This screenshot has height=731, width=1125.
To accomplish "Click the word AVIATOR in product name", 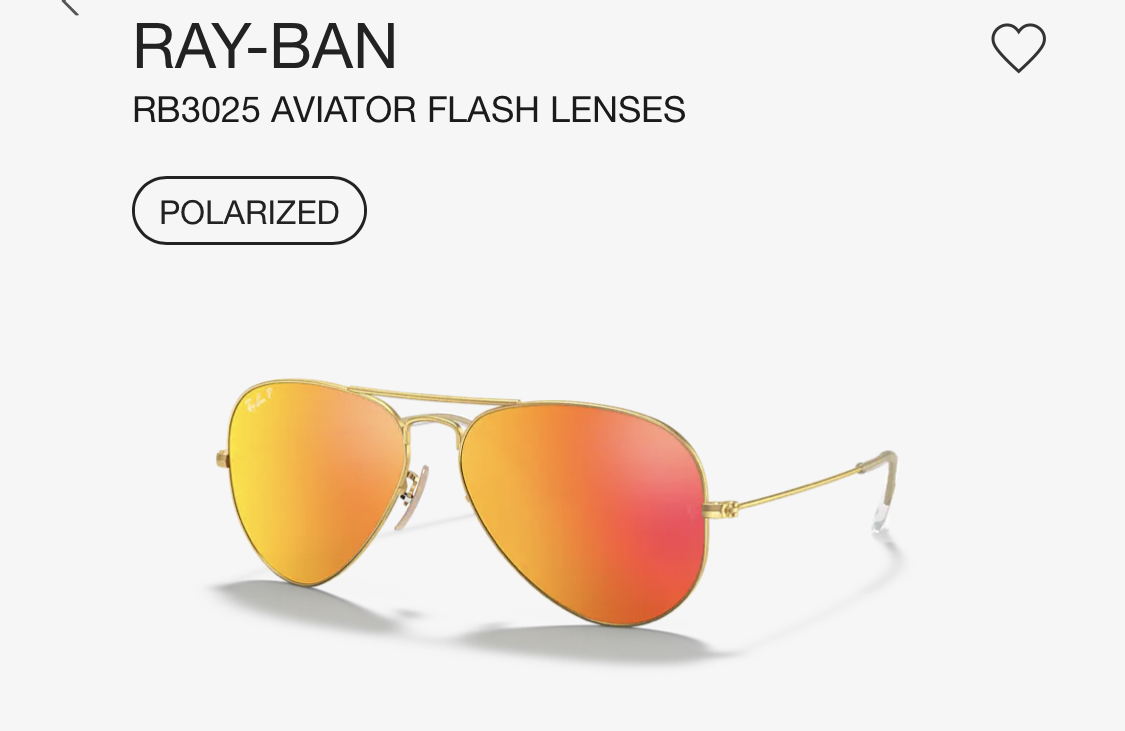I will (344, 110).
